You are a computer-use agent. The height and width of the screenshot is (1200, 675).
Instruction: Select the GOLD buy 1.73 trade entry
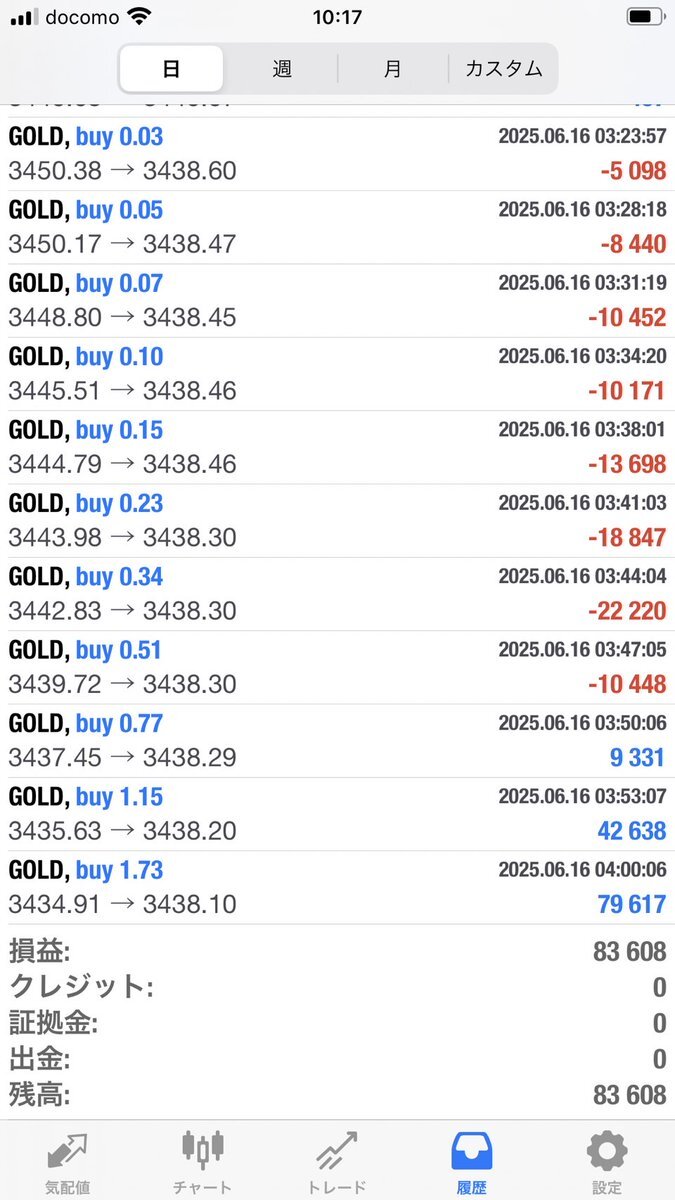[x=337, y=887]
